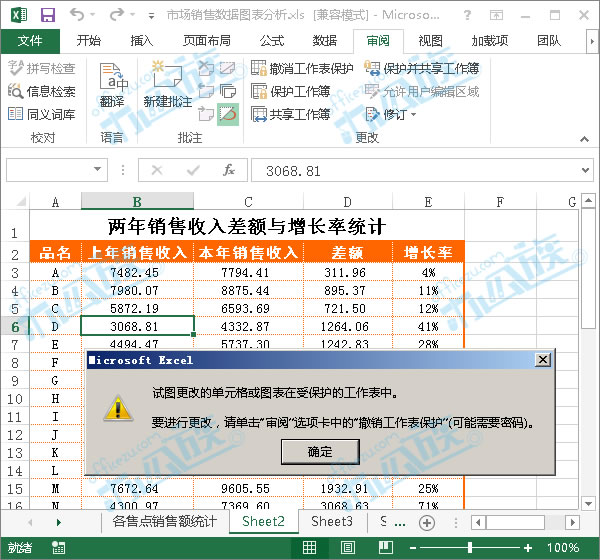Viewport: 600px width, 560px height.
Task: Switch to 各售点销售额统计 sheet tab
Action: 165,521
